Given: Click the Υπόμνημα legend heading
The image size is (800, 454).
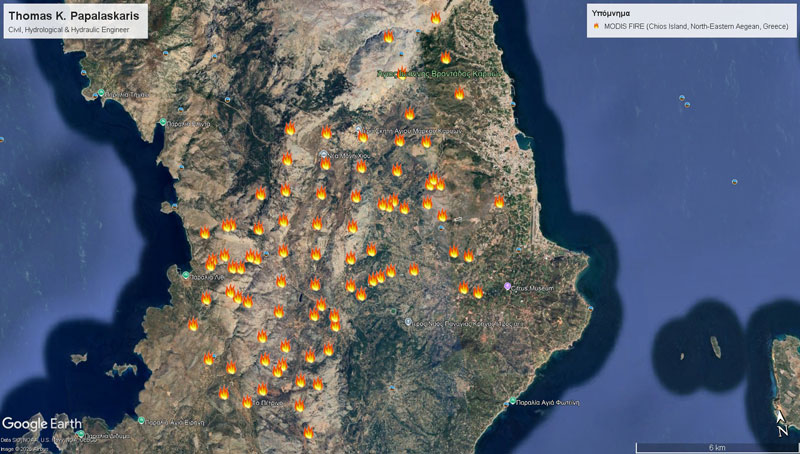Looking at the screenshot, I should point(611,13).
